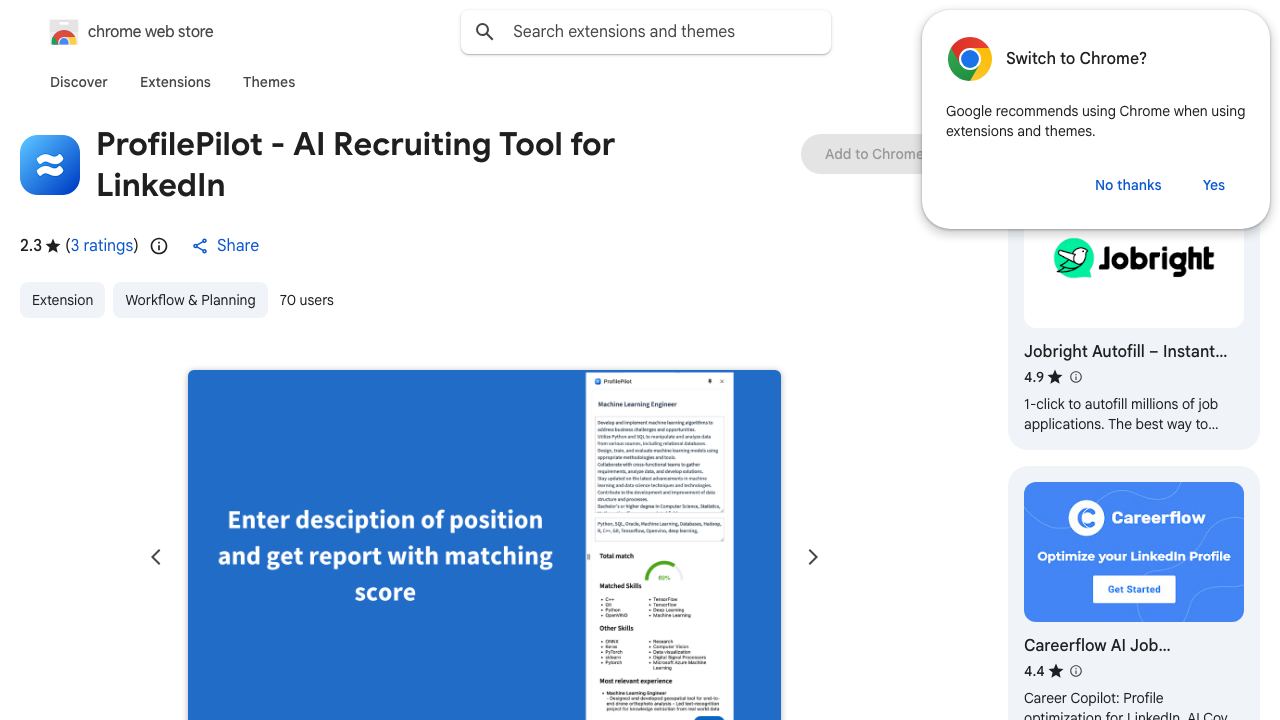Show the previous screenshot with left arrow
Viewport: 1280px width, 720px height.
pos(156,557)
